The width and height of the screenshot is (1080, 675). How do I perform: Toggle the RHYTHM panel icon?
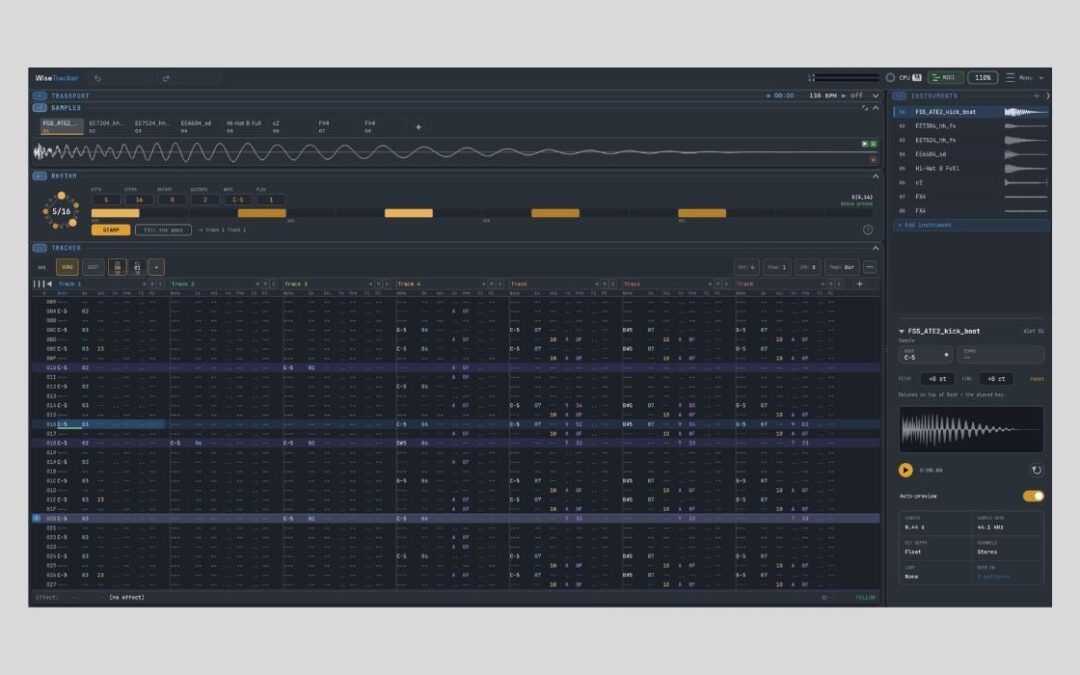pos(39,176)
